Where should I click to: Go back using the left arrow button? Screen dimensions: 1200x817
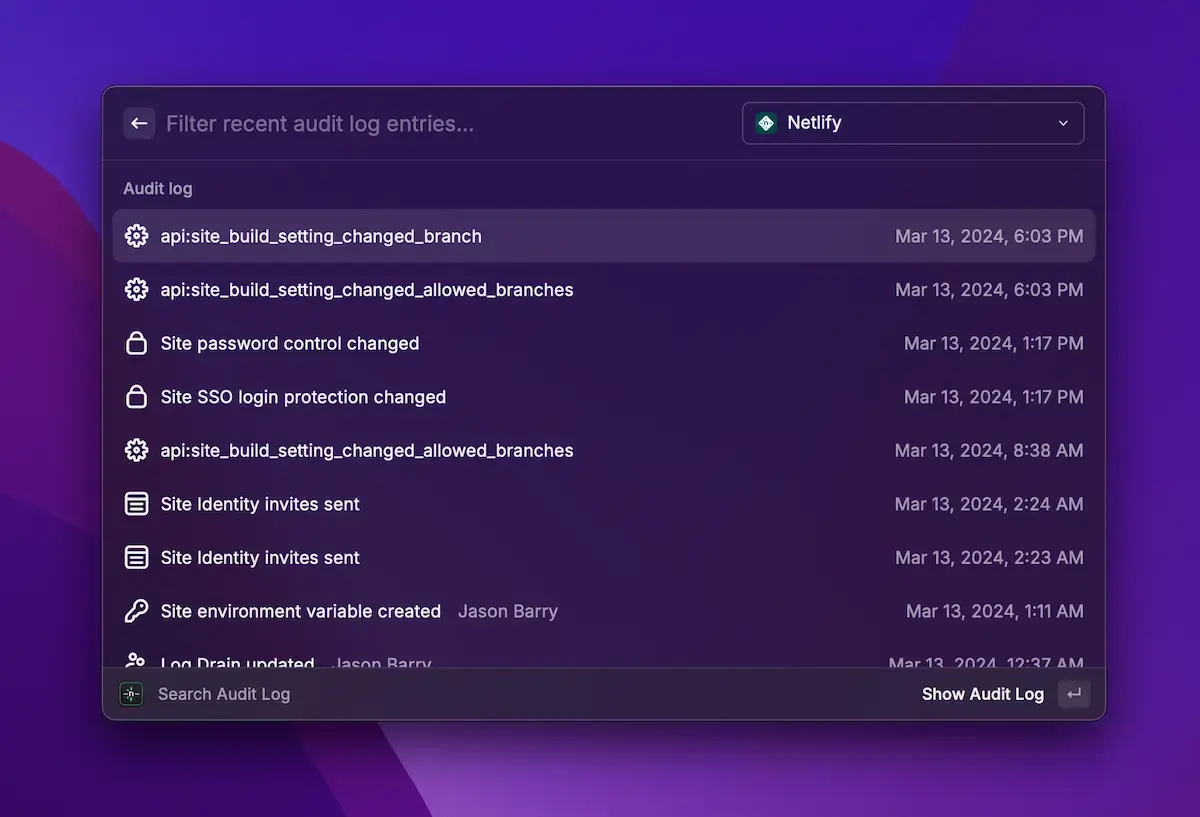click(x=139, y=123)
